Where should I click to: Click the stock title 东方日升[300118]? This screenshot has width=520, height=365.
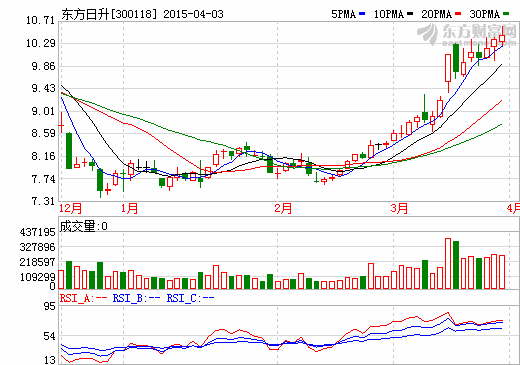[x=109, y=14]
